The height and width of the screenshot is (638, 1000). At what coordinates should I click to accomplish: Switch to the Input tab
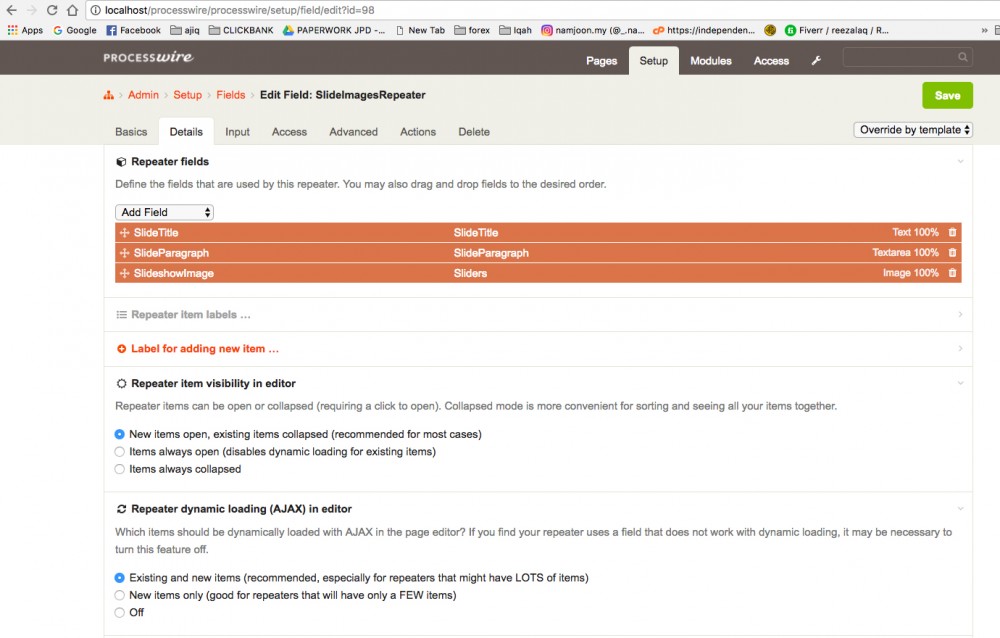(237, 132)
